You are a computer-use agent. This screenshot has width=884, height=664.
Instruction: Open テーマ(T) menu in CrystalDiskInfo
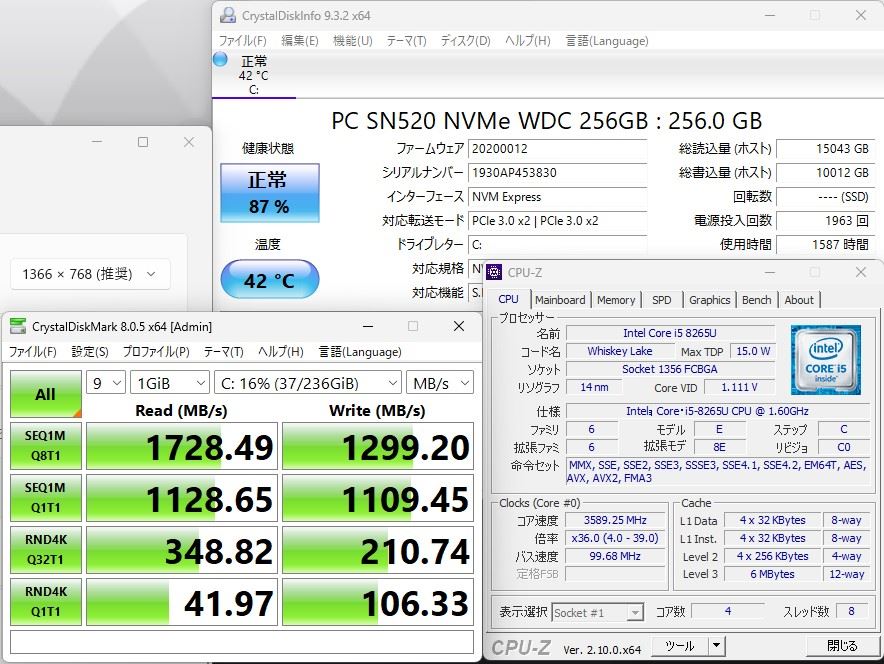(x=406, y=41)
